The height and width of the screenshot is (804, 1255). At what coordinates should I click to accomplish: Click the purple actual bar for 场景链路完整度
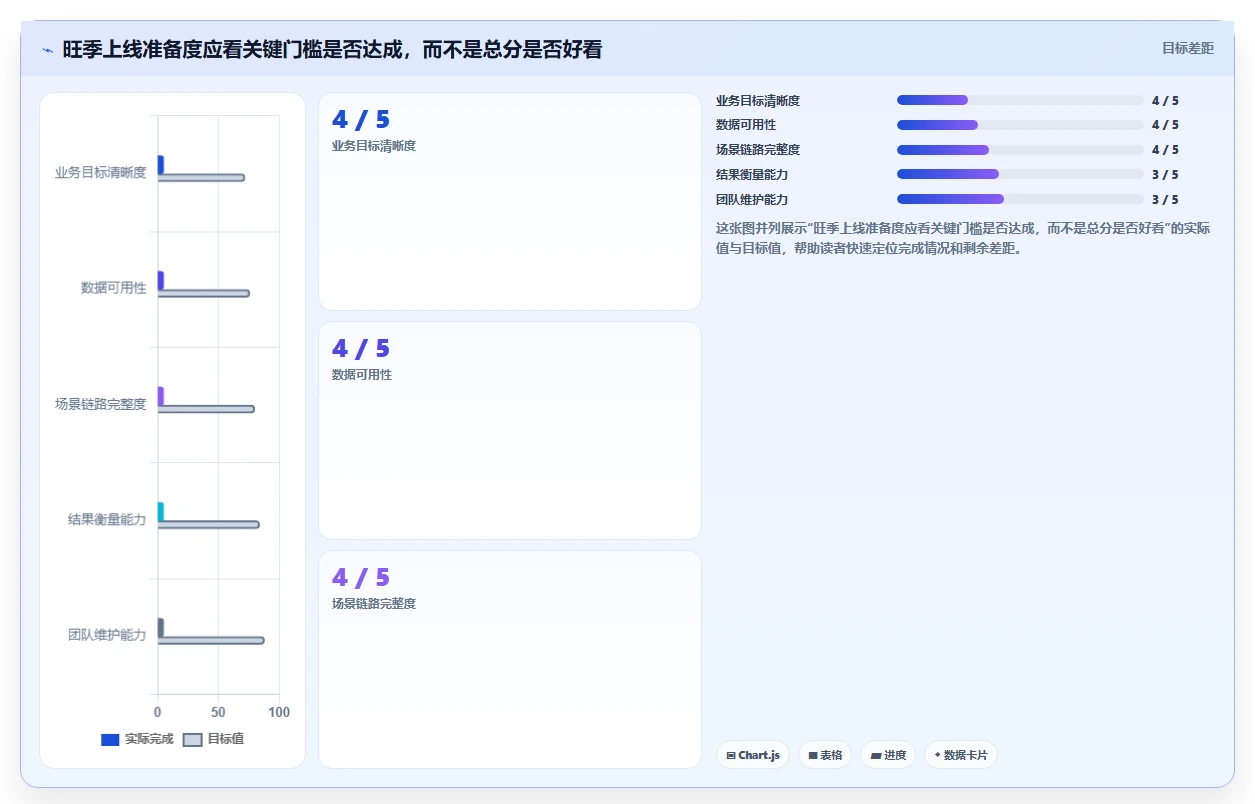(161, 396)
